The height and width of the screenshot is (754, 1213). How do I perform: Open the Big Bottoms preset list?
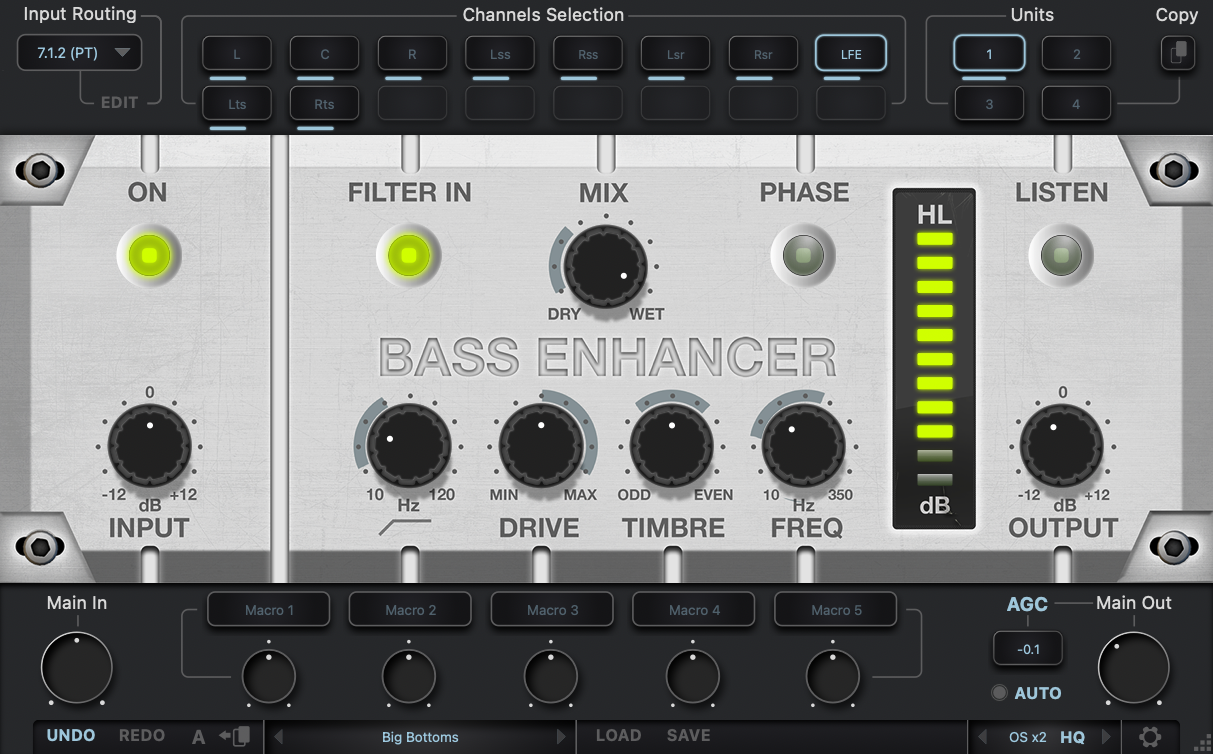coord(420,737)
